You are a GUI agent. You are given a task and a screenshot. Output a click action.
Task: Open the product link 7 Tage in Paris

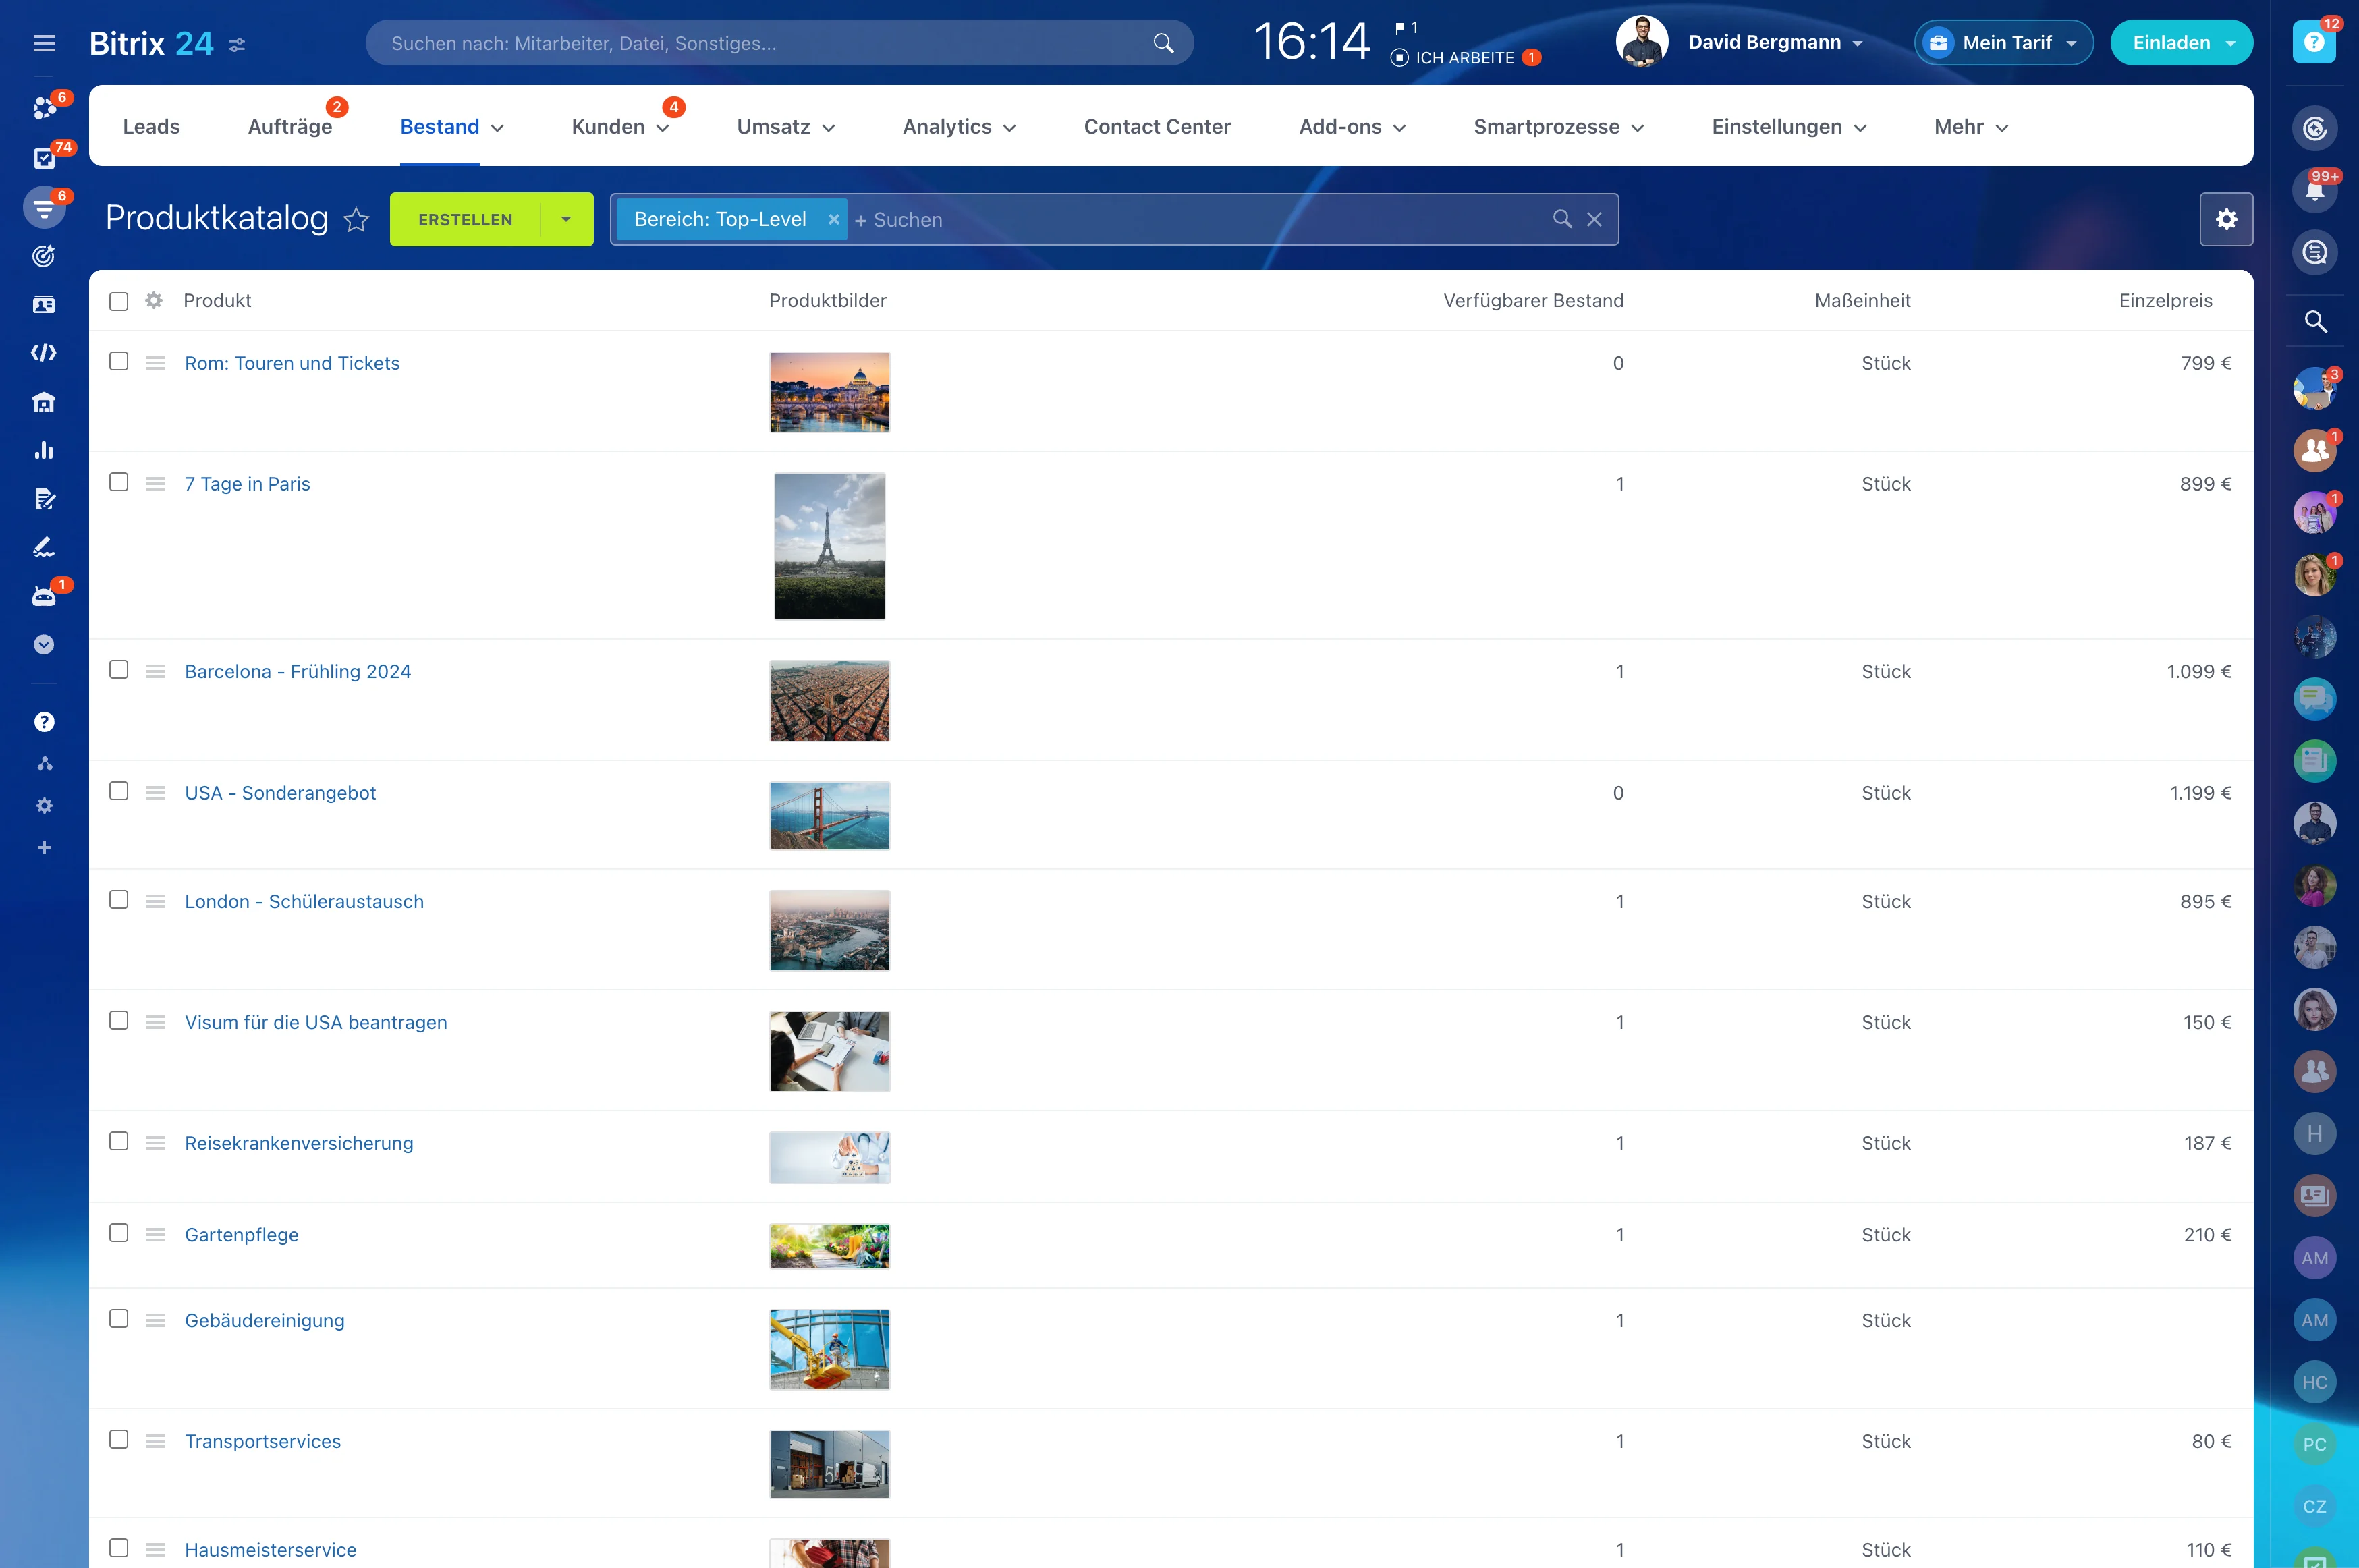click(247, 483)
